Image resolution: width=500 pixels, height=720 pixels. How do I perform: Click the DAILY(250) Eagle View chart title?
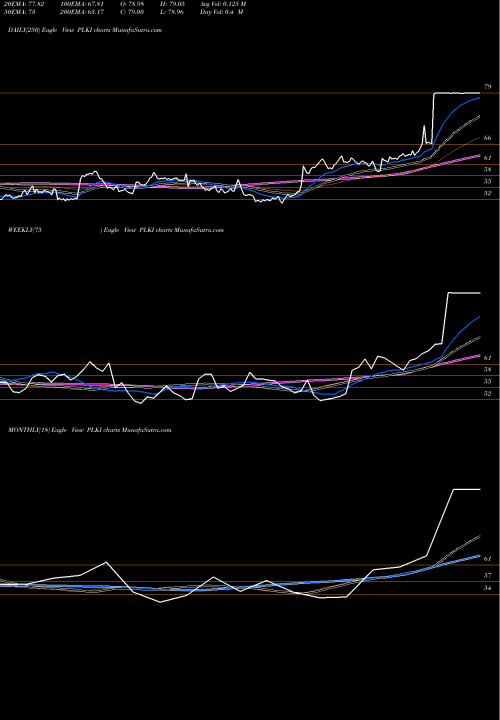(x=85, y=30)
